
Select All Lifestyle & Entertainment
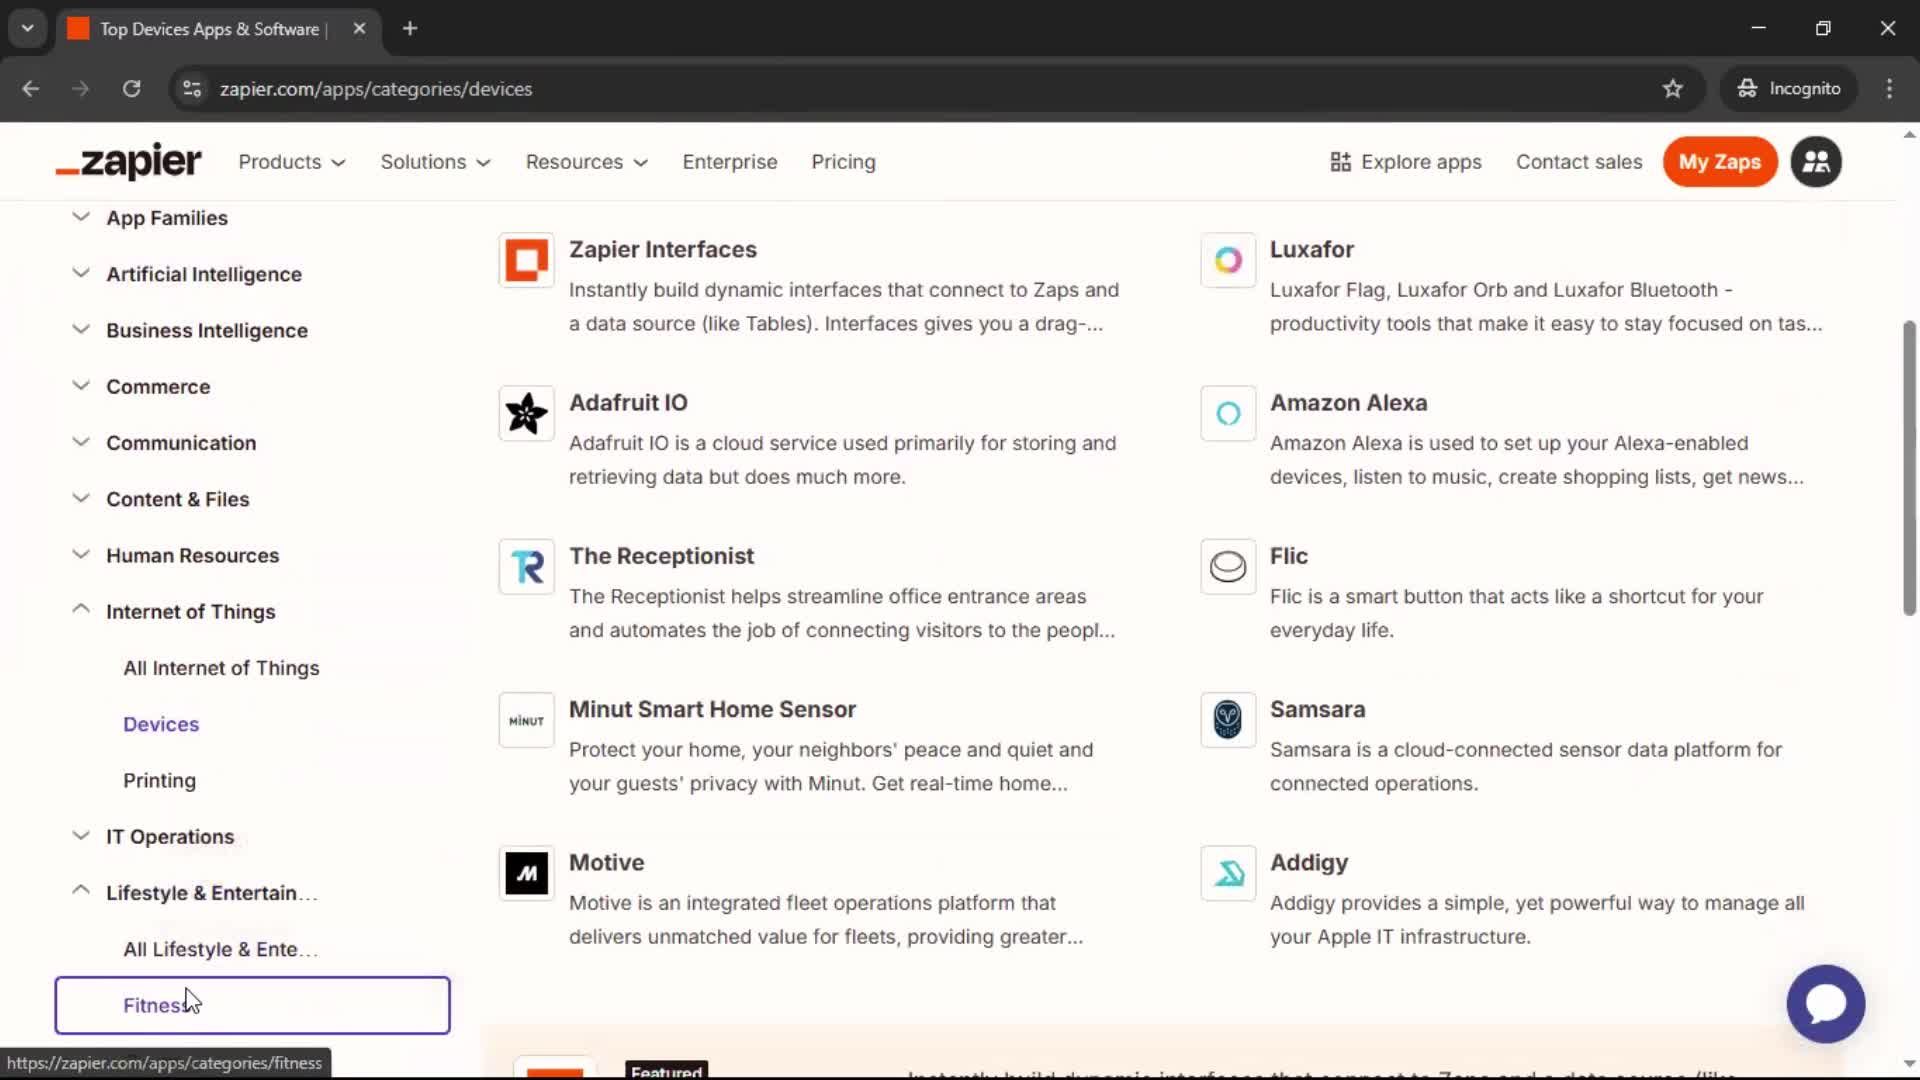220,949
